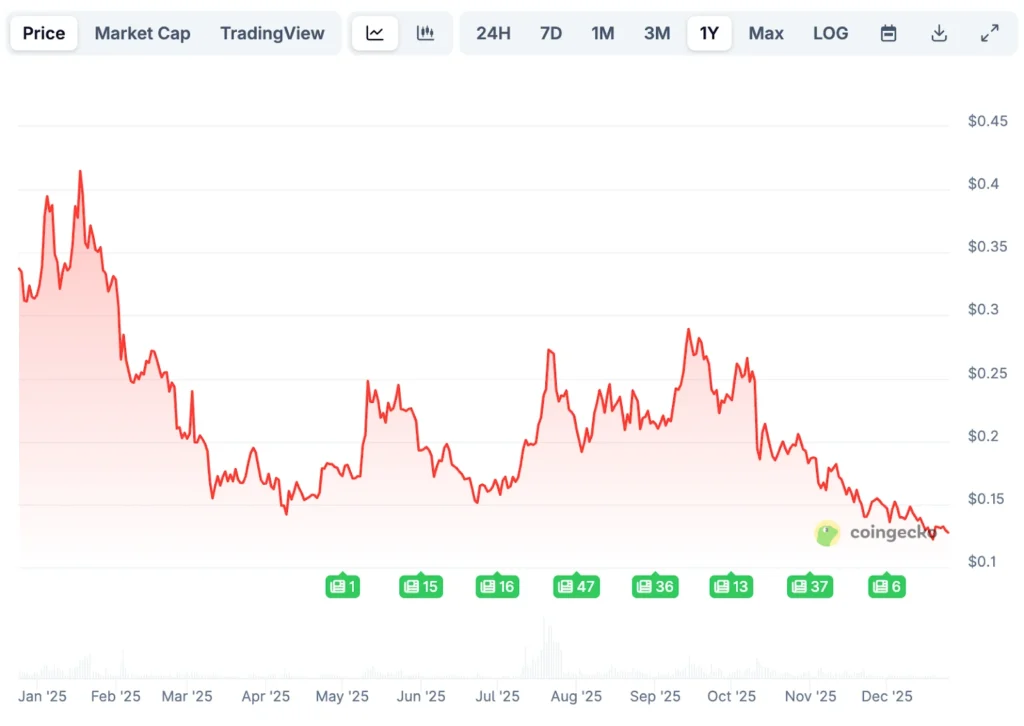This screenshot has width=1024, height=726.
Task: Toggle logarithmic scale with LOG
Action: click(830, 32)
